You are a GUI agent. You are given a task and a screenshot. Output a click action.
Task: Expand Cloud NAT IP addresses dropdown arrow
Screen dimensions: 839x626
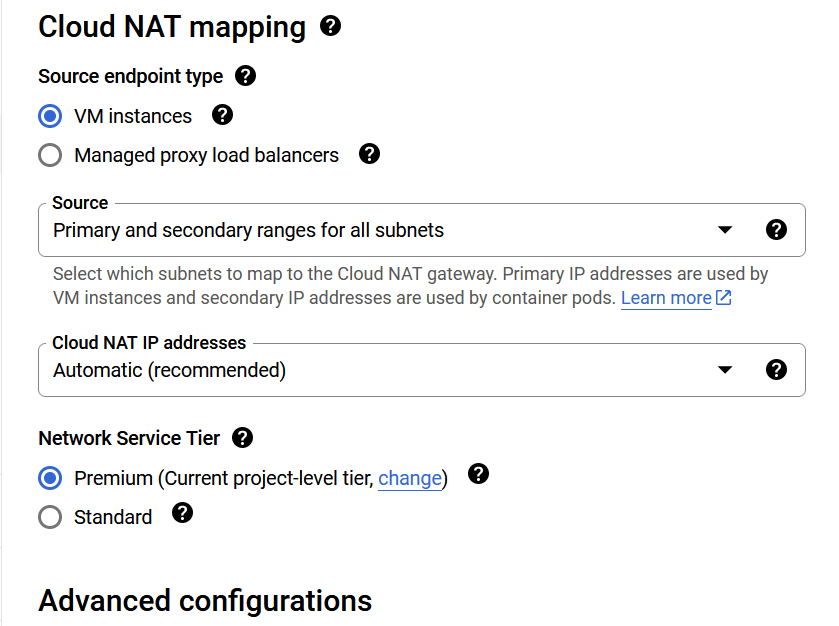[726, 370]
